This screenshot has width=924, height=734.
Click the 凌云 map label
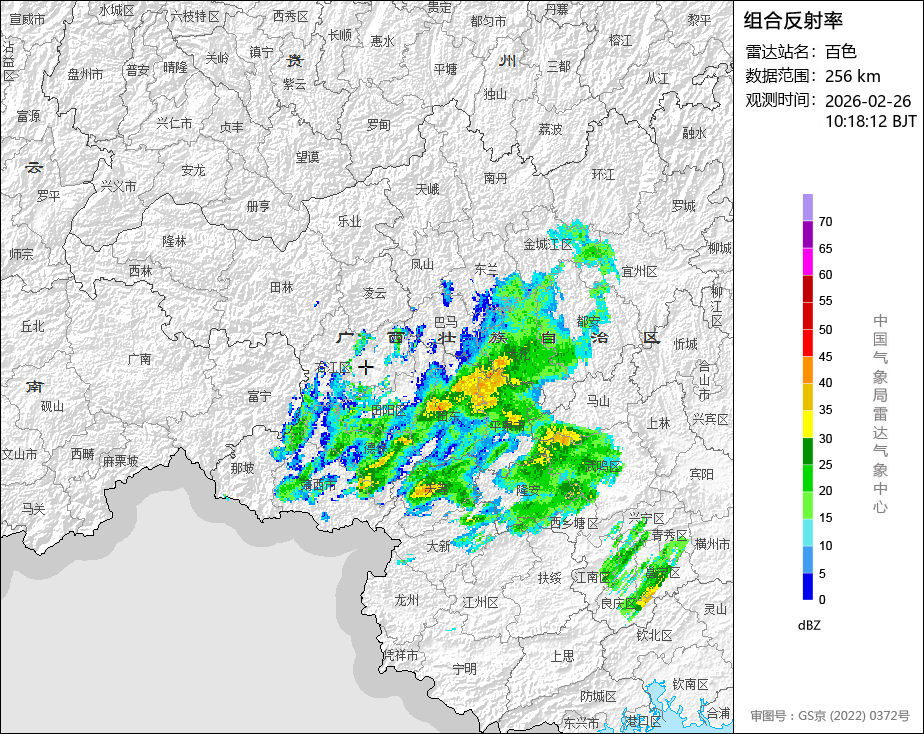click(374, 293)
